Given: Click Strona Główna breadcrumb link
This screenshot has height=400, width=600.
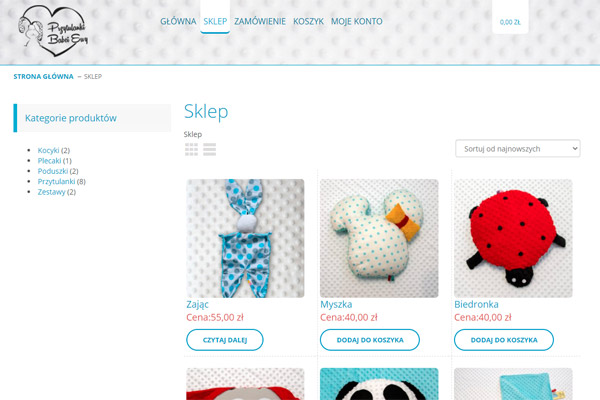Looking at the screenshot, I should [43, 77].
